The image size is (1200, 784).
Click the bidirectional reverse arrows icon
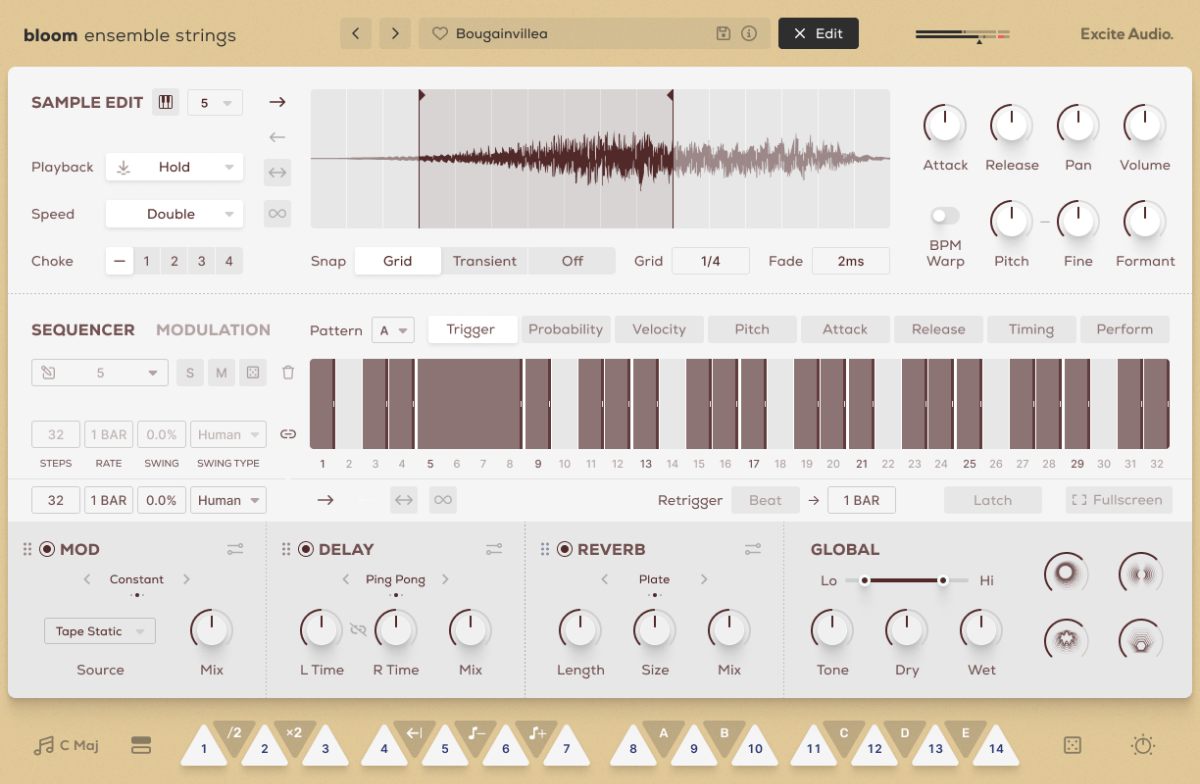click(x=277, y=172)
